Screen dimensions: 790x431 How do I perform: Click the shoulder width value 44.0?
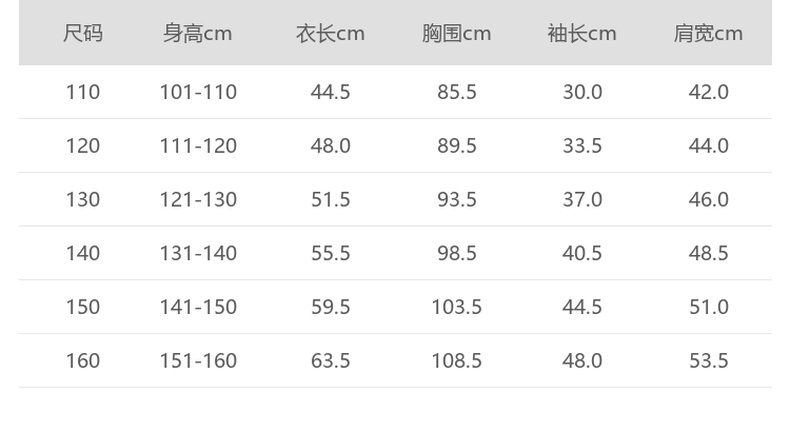click(x=708, y=146)
